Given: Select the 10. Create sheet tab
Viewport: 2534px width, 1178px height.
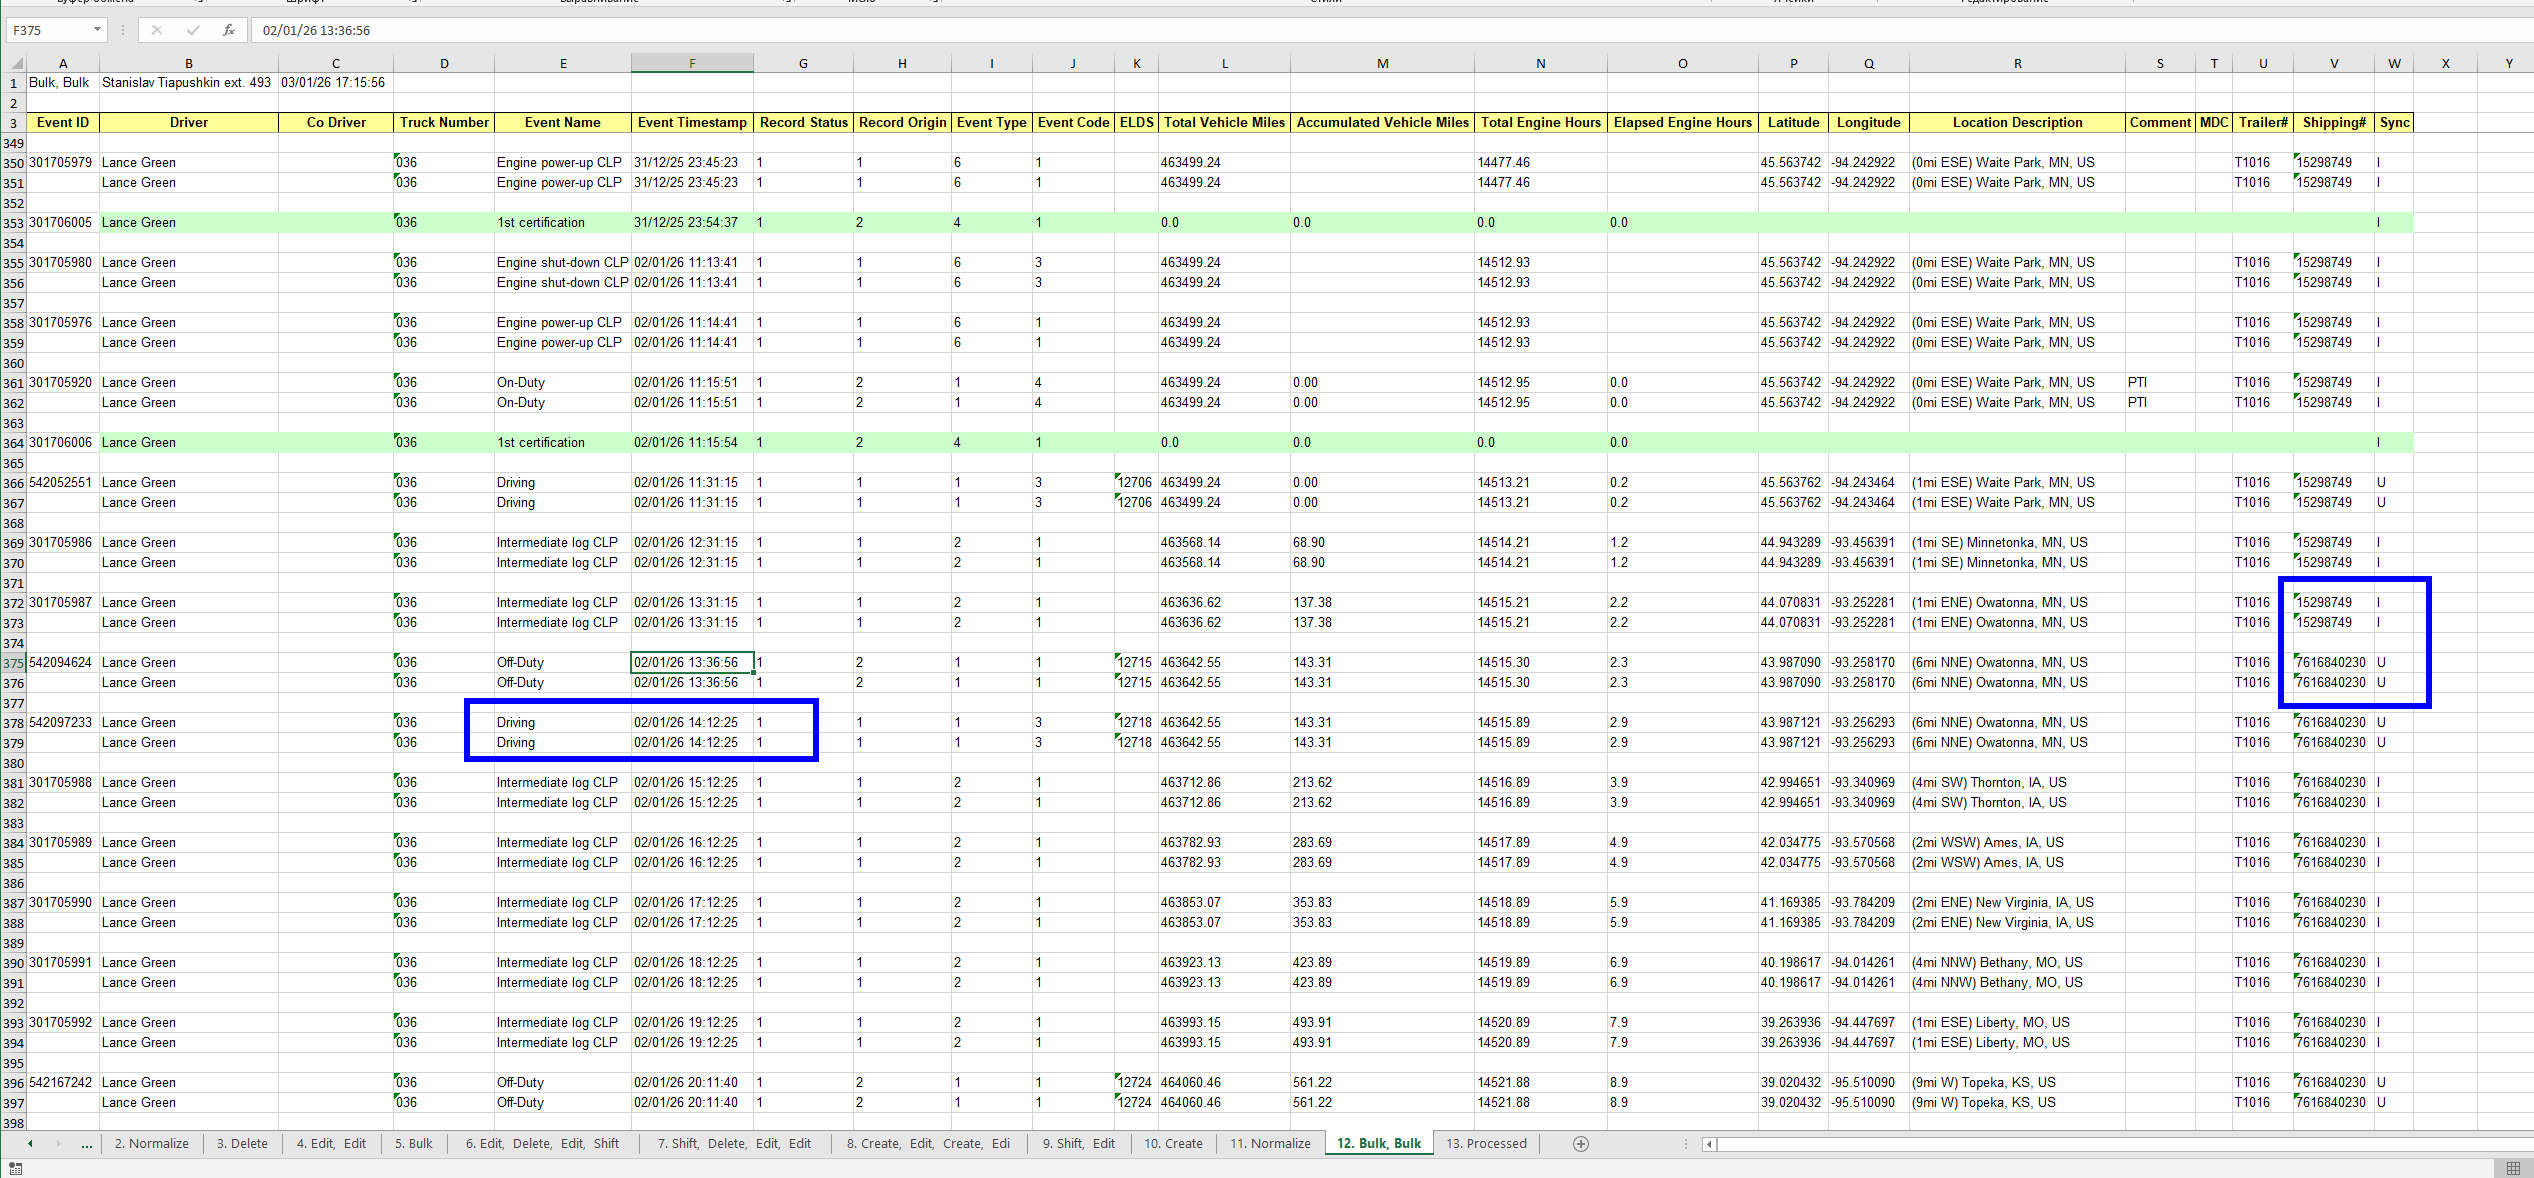Looking at the screenshot, I should [x=1173, y=1144].
